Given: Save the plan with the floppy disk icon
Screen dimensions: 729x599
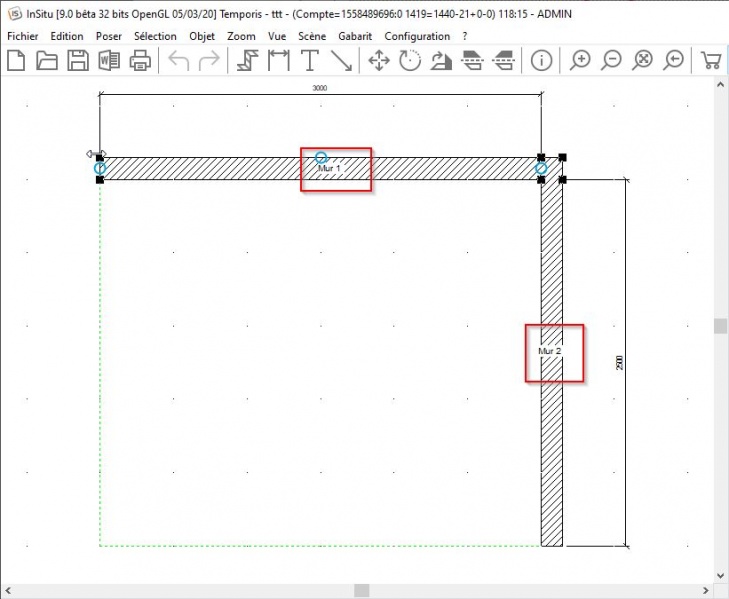Looking at the screenshot, I should pos(77,61).
